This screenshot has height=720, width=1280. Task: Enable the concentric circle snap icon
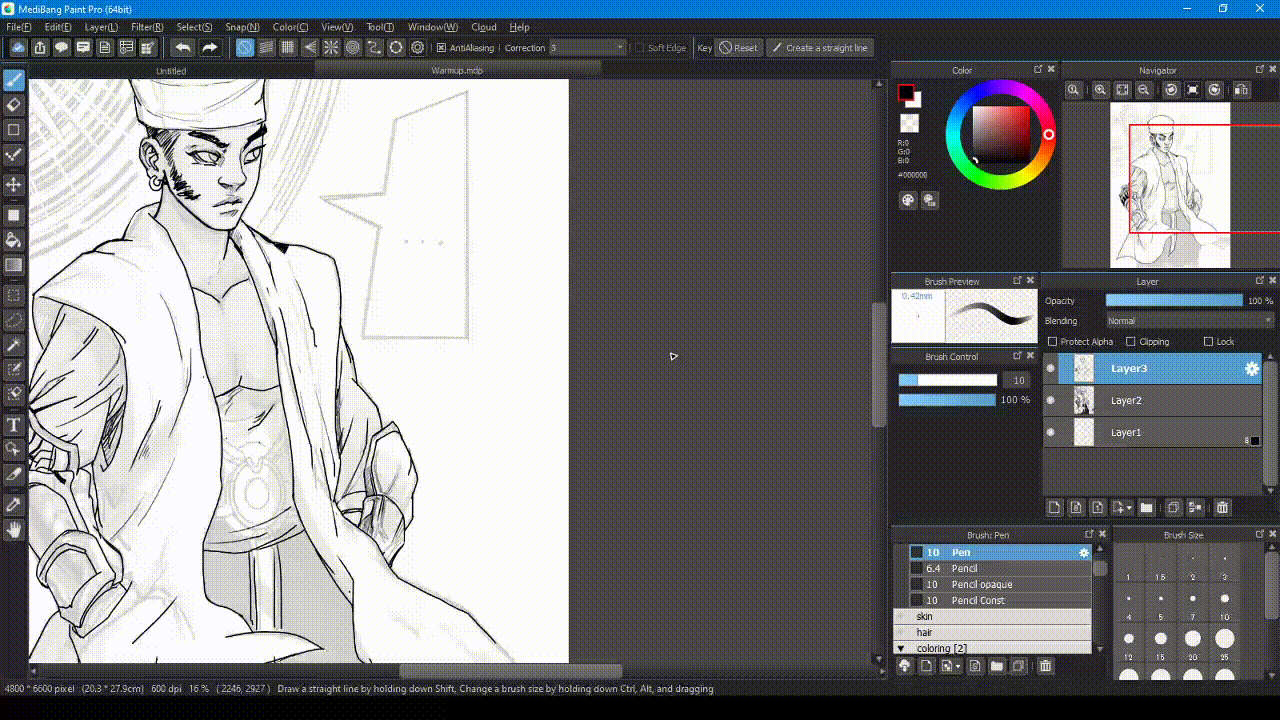[x=353, y=47]
